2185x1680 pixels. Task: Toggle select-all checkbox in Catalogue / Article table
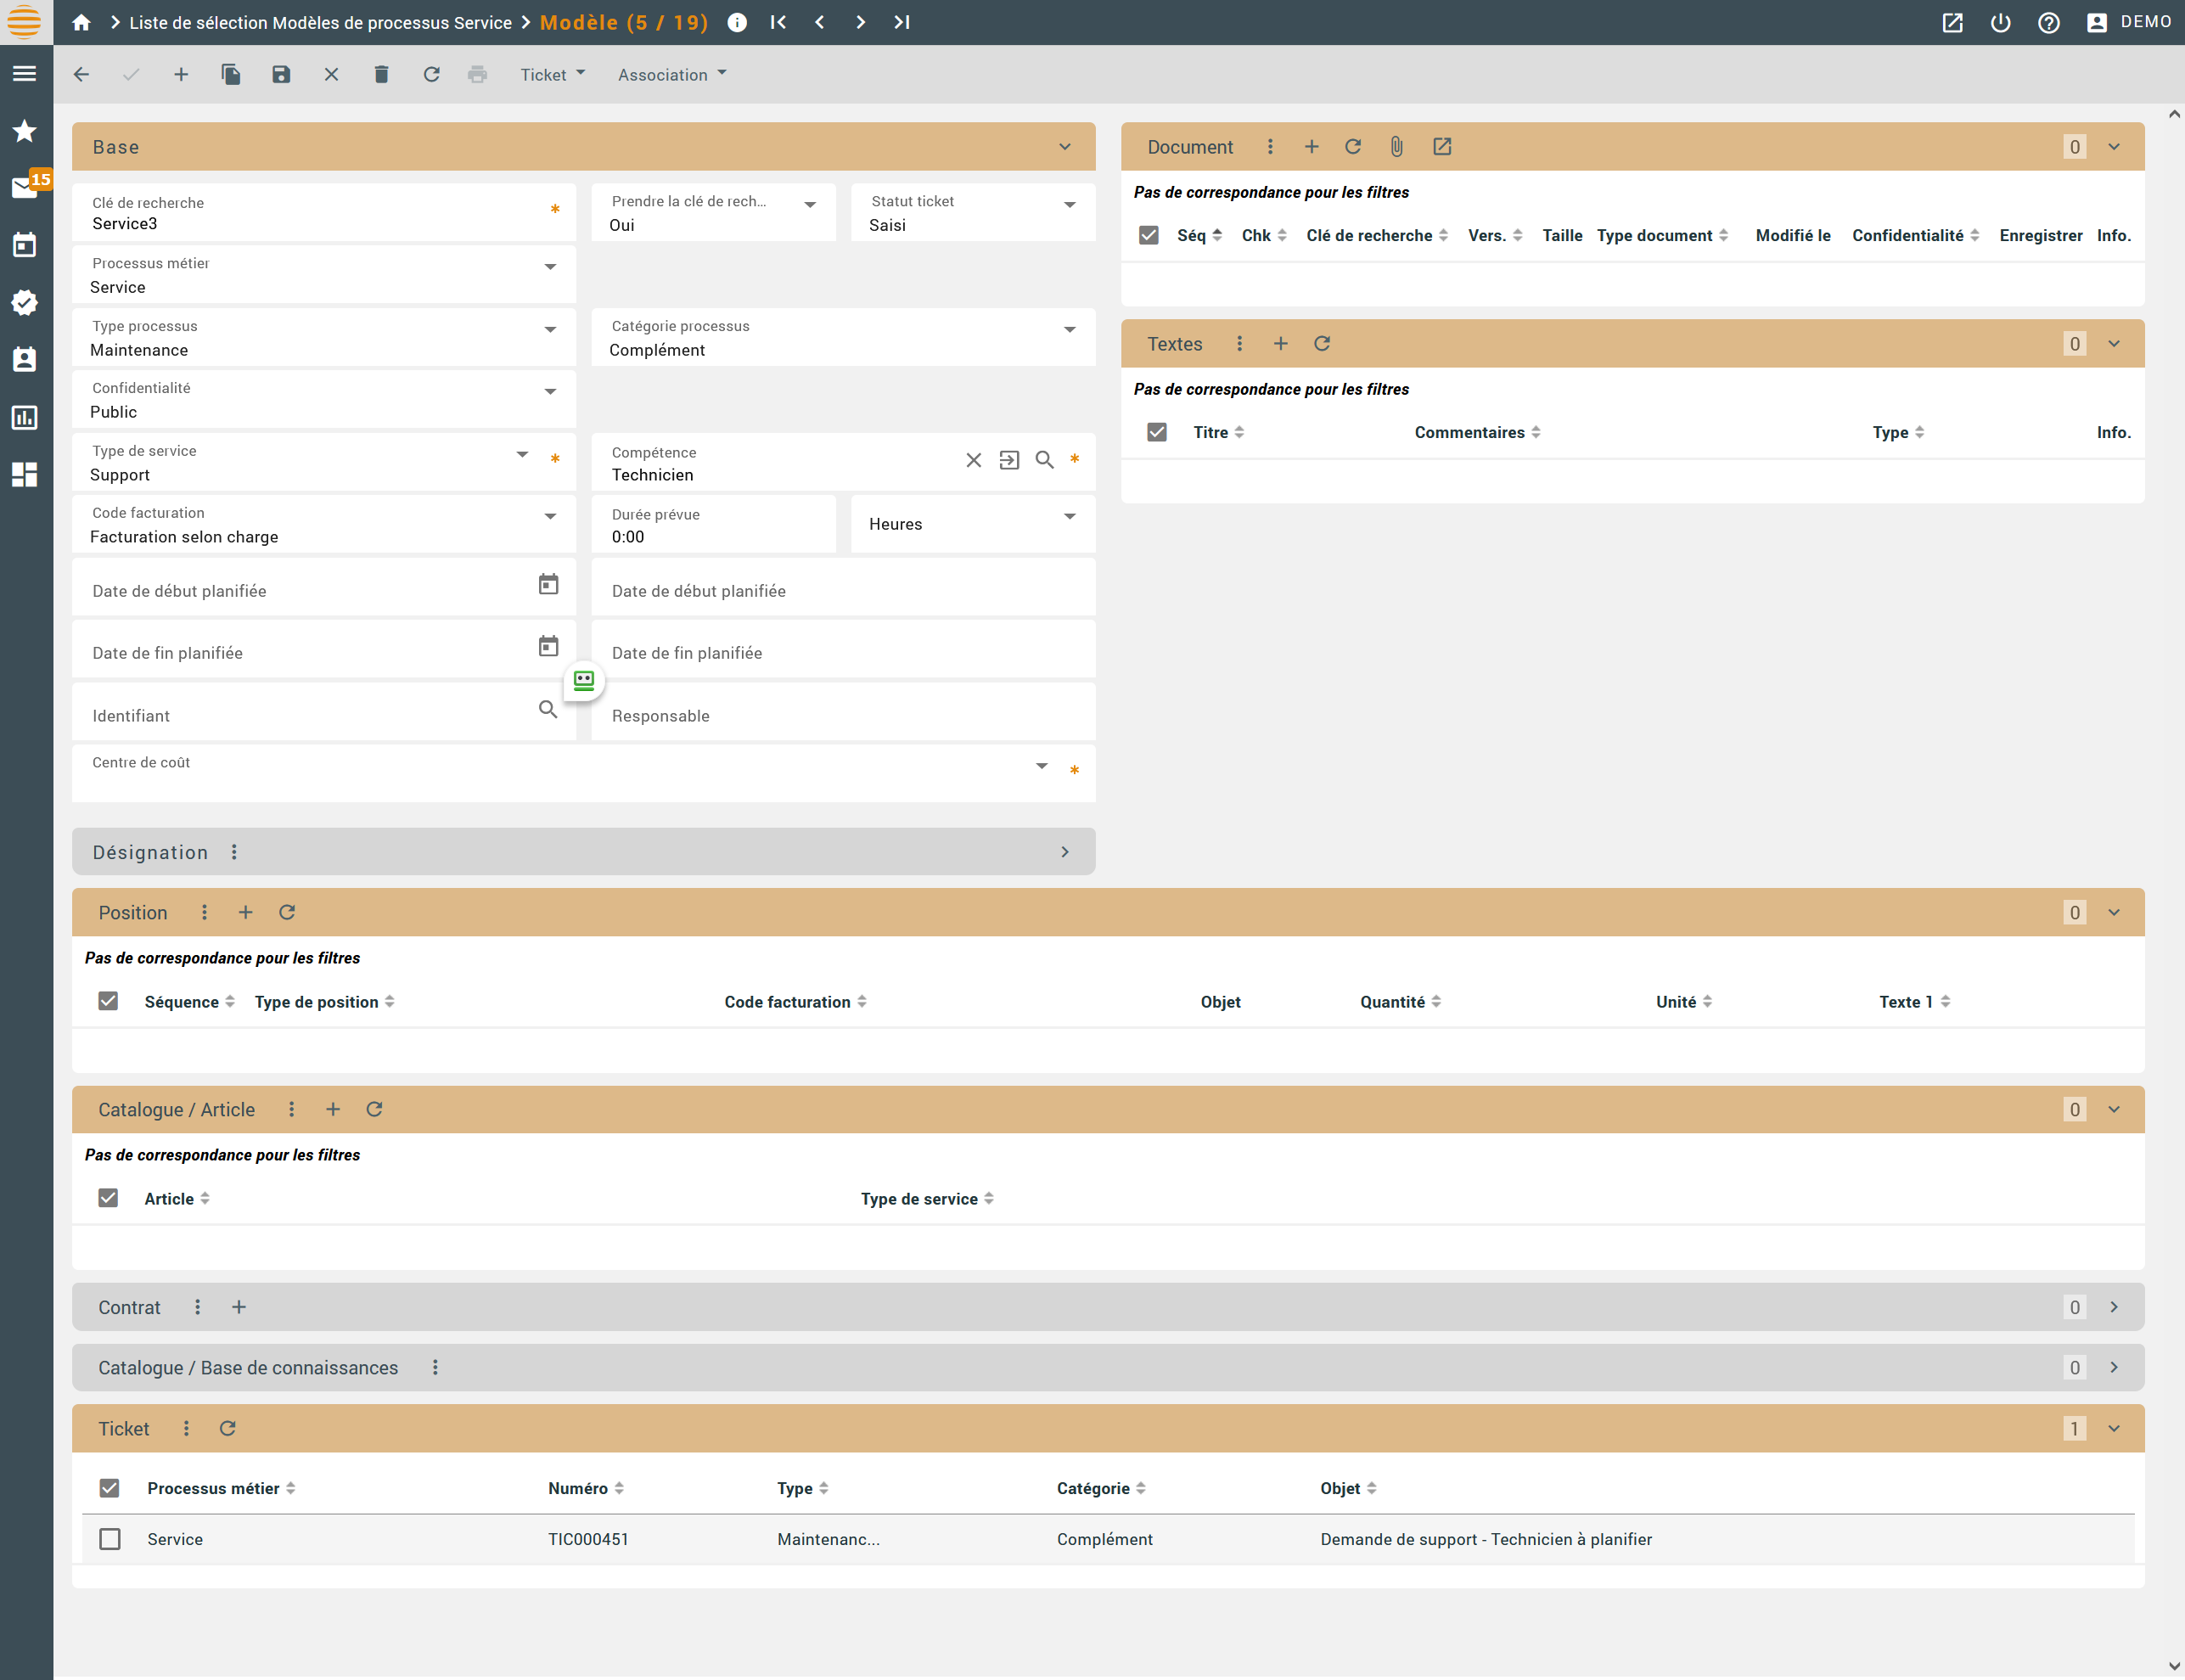click(x=108, y=1198)
